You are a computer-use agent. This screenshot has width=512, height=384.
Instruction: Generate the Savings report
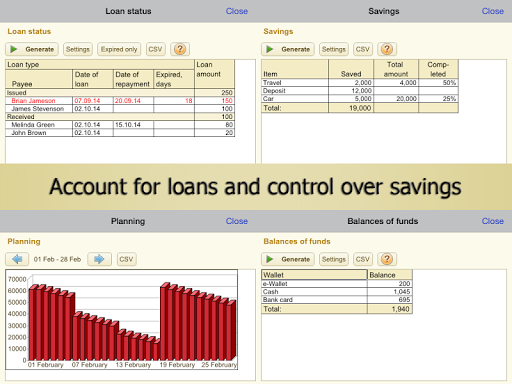point(288,49)
